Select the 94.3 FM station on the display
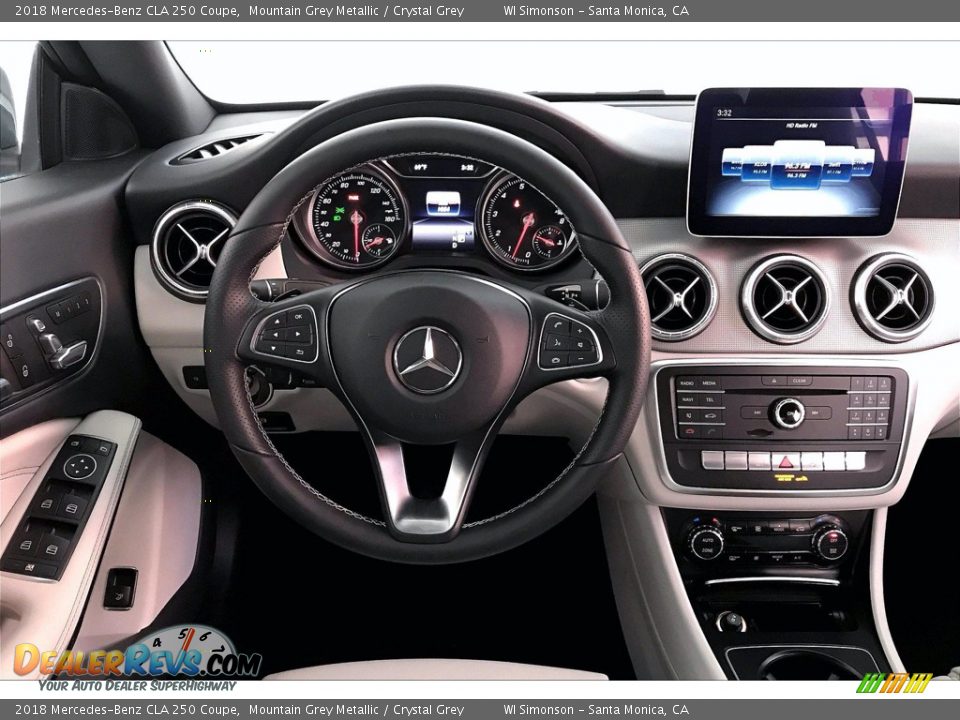The image size is (960, 720). pyautogui.click(x=797, y=167)
